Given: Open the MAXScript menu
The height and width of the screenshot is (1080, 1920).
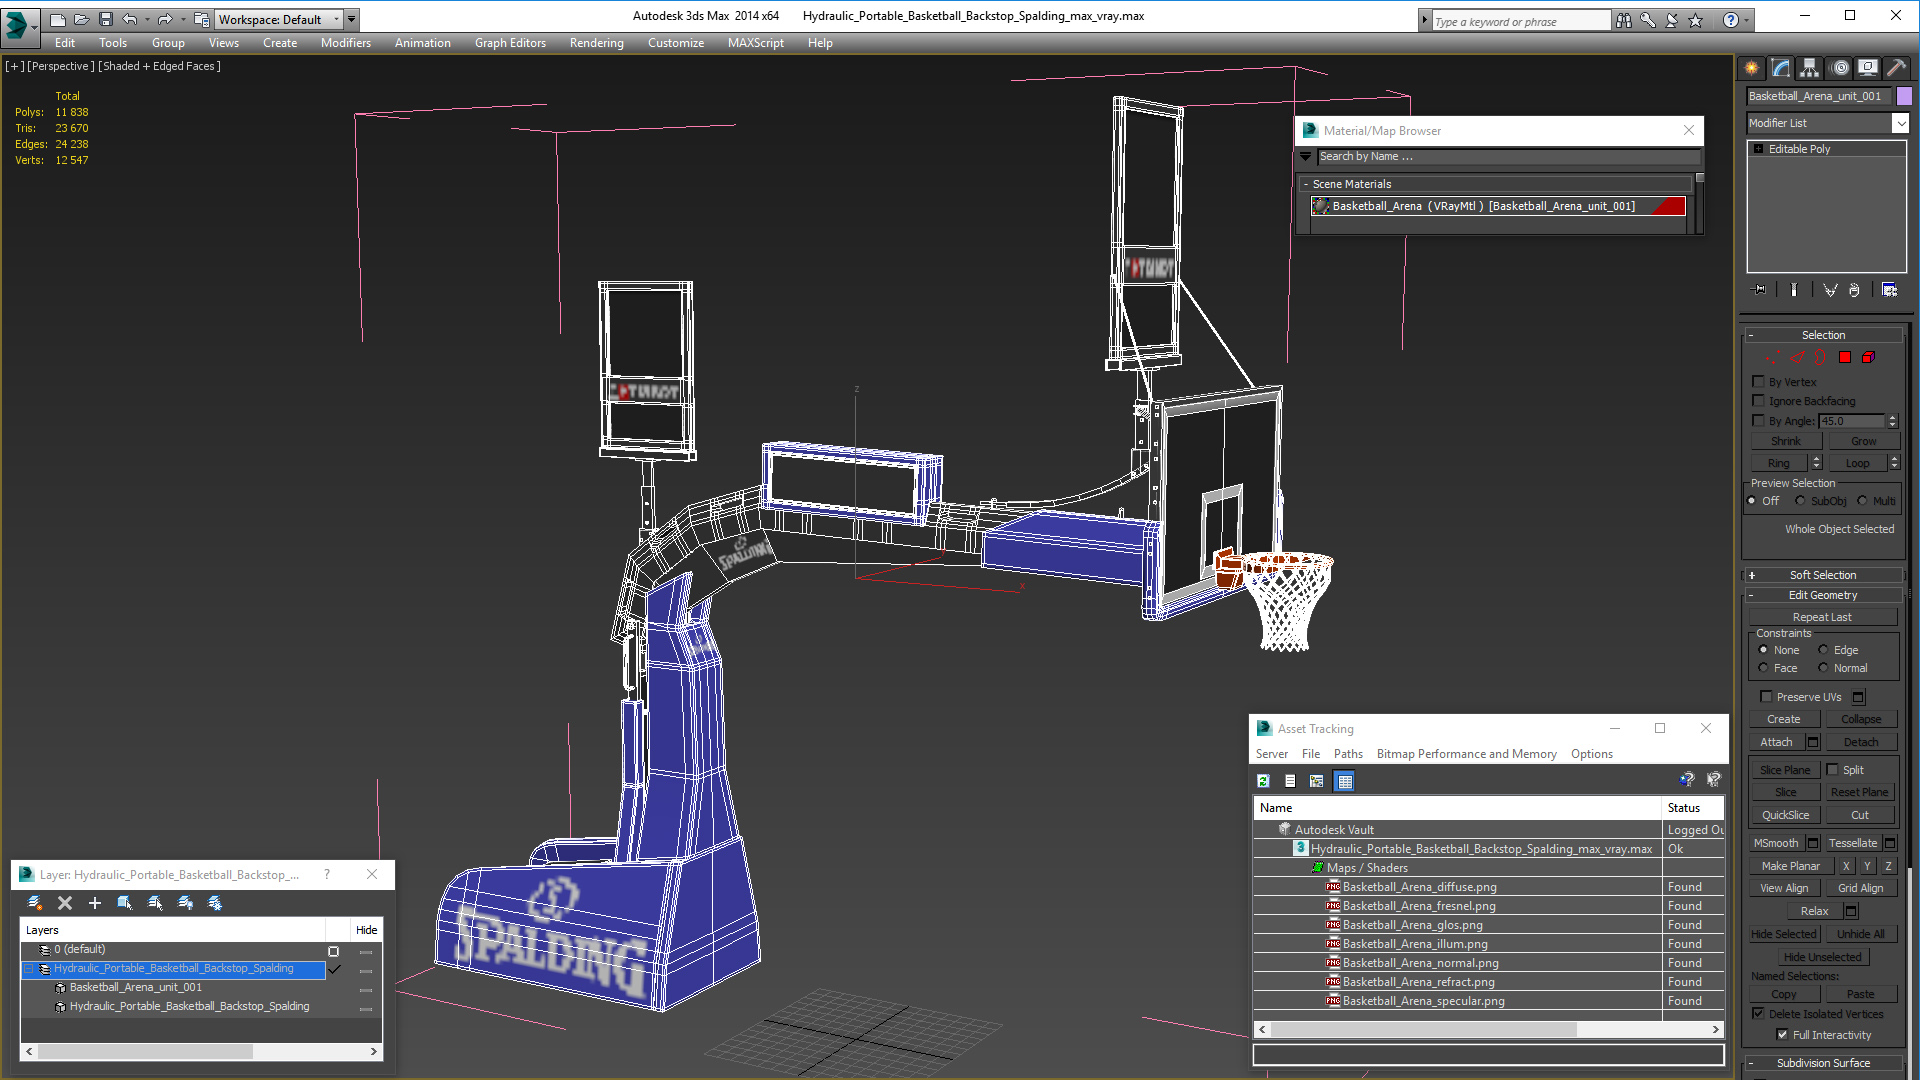Looking at the screenshot, I should tap(756, 43).
